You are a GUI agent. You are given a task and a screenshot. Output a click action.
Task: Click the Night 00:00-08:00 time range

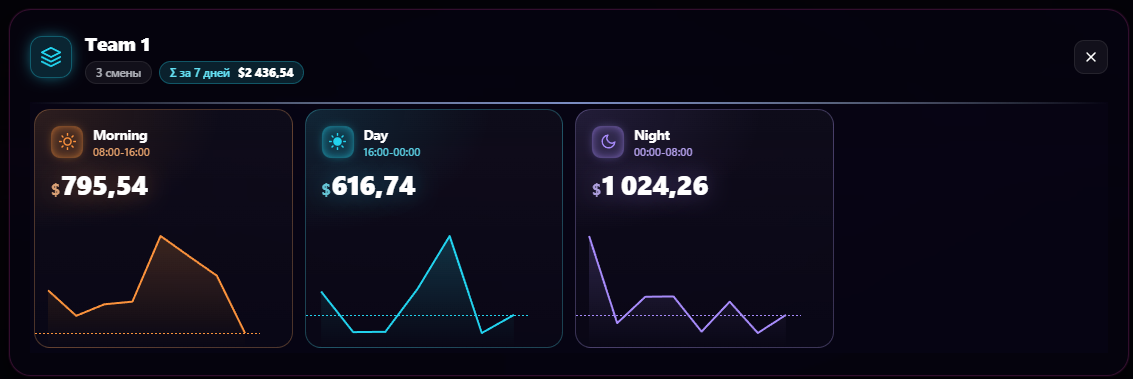pos(663,152)
